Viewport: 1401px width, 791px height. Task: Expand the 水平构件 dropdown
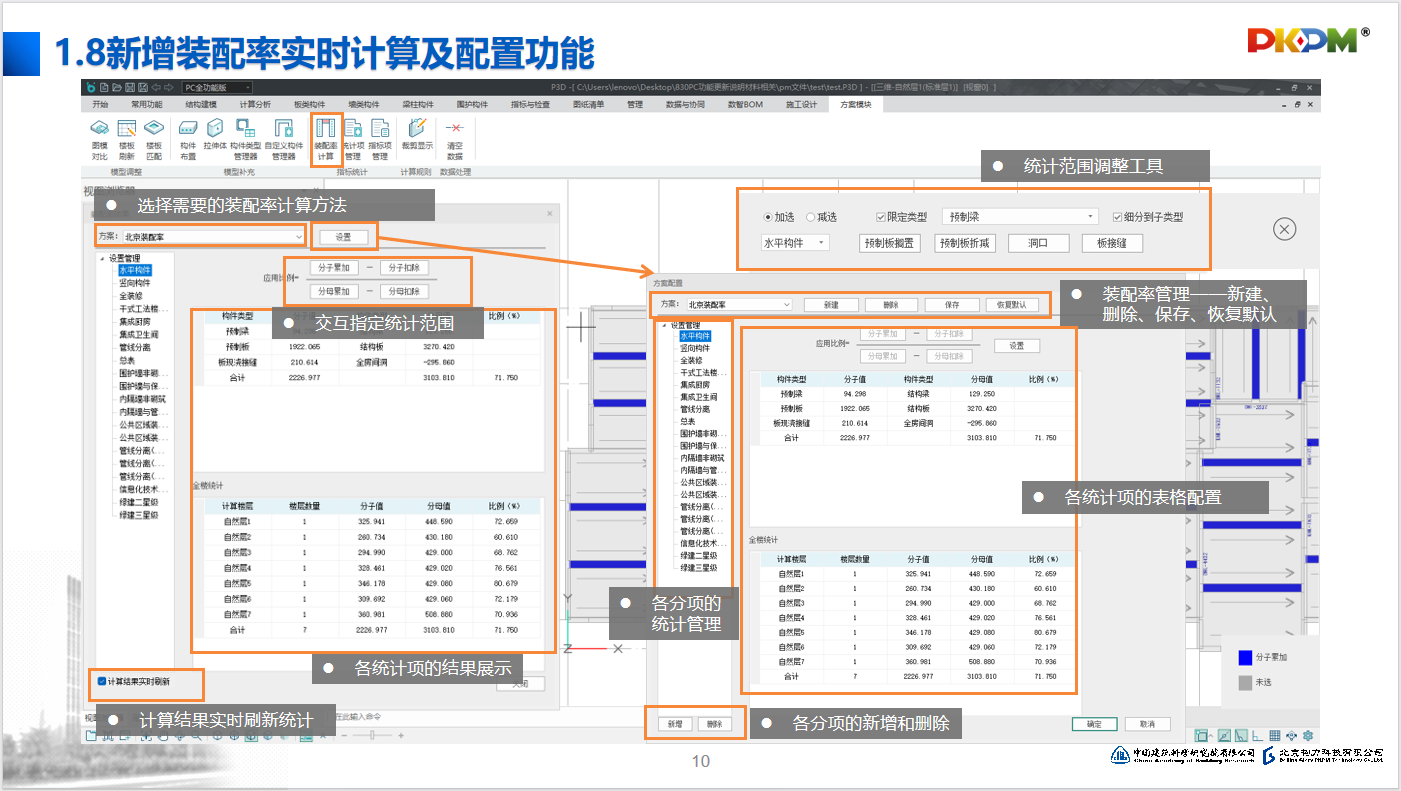(x=795, y=243)
